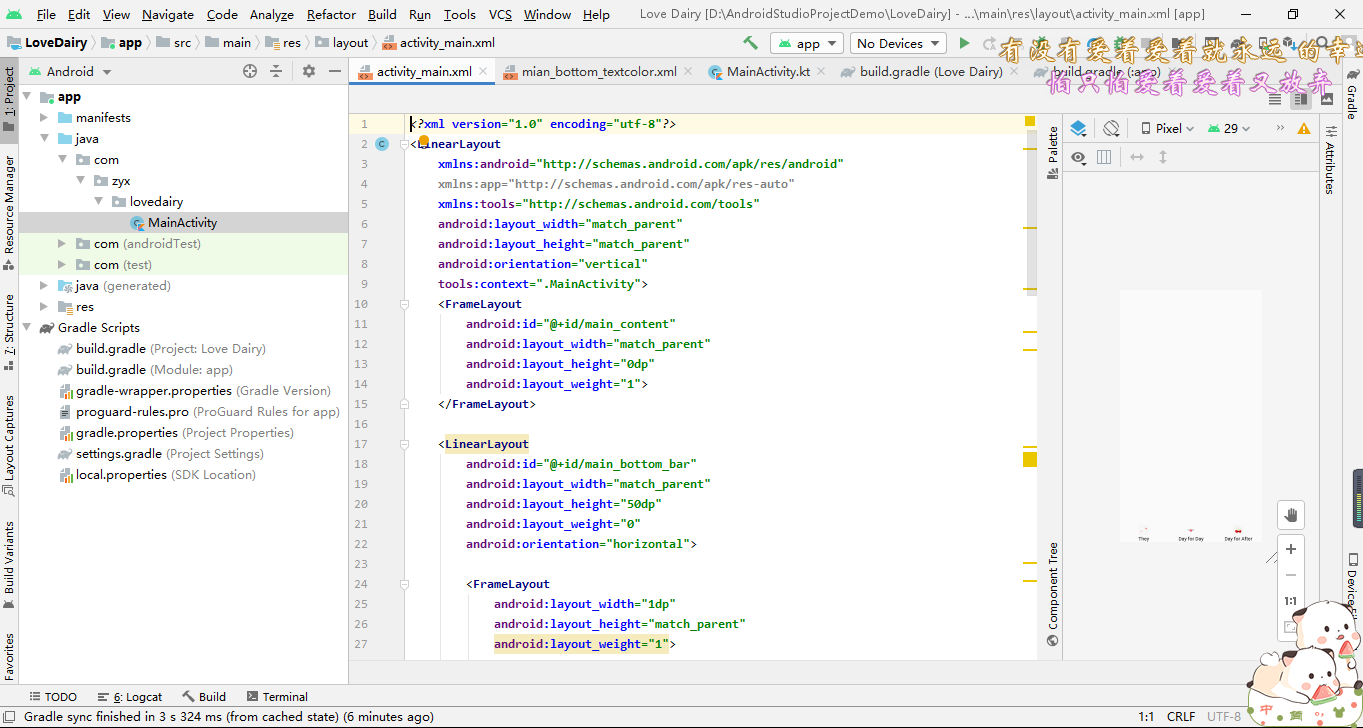Click the class gutter icon on line 2
Viewport: 1363px width, 728px height.
(382, 144)
